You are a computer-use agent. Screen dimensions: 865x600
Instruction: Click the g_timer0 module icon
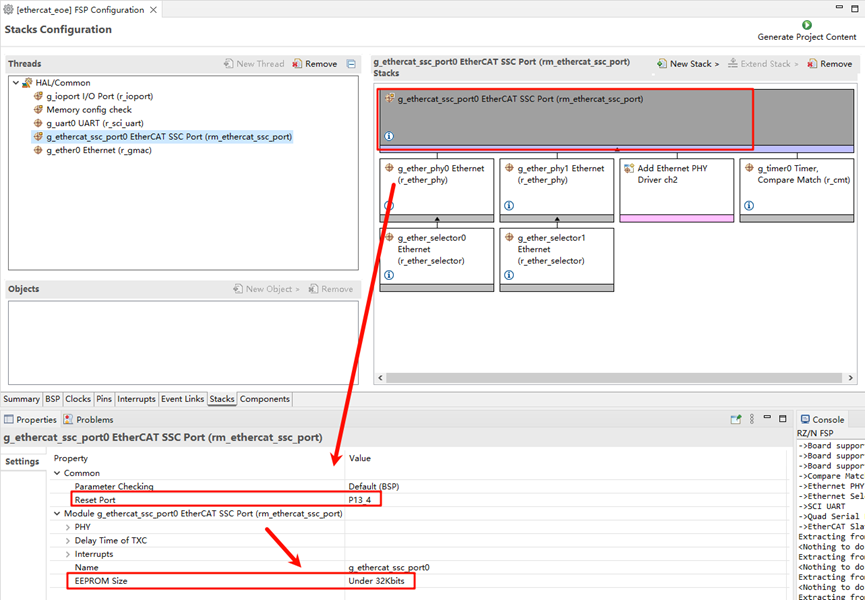point(749,168)
